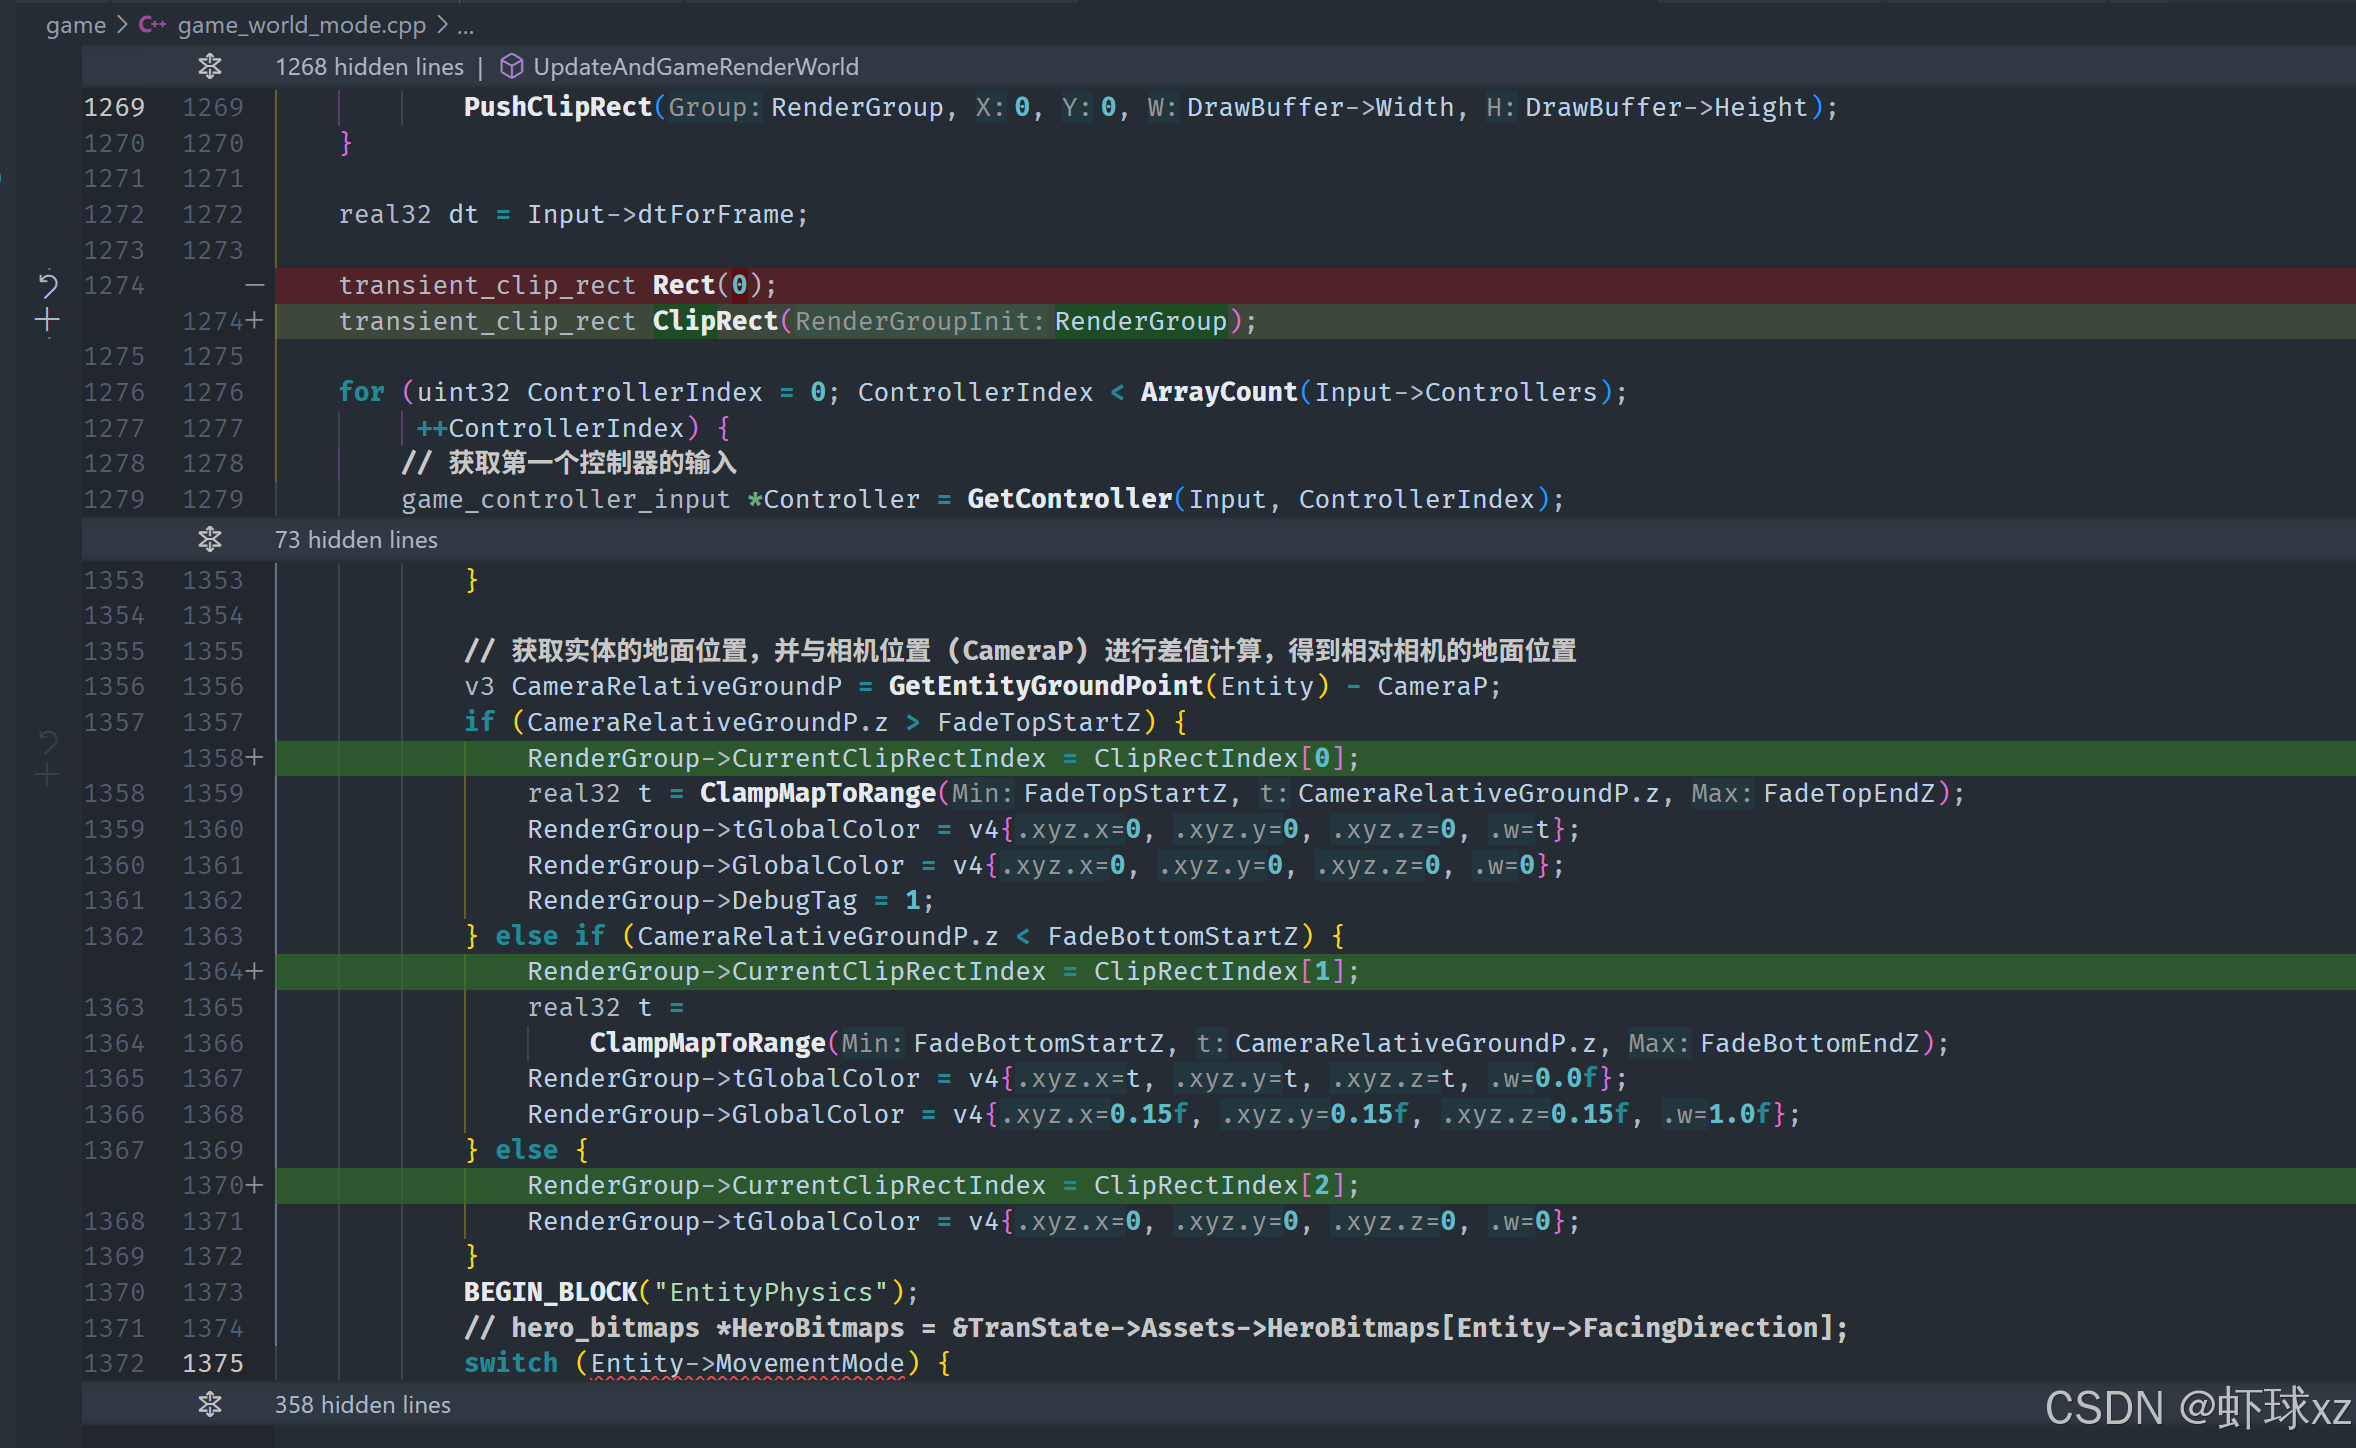Click unfold icon beside 73 hidden lines
Screen dimensions: 2356x1448
click(x=209, y=540)
